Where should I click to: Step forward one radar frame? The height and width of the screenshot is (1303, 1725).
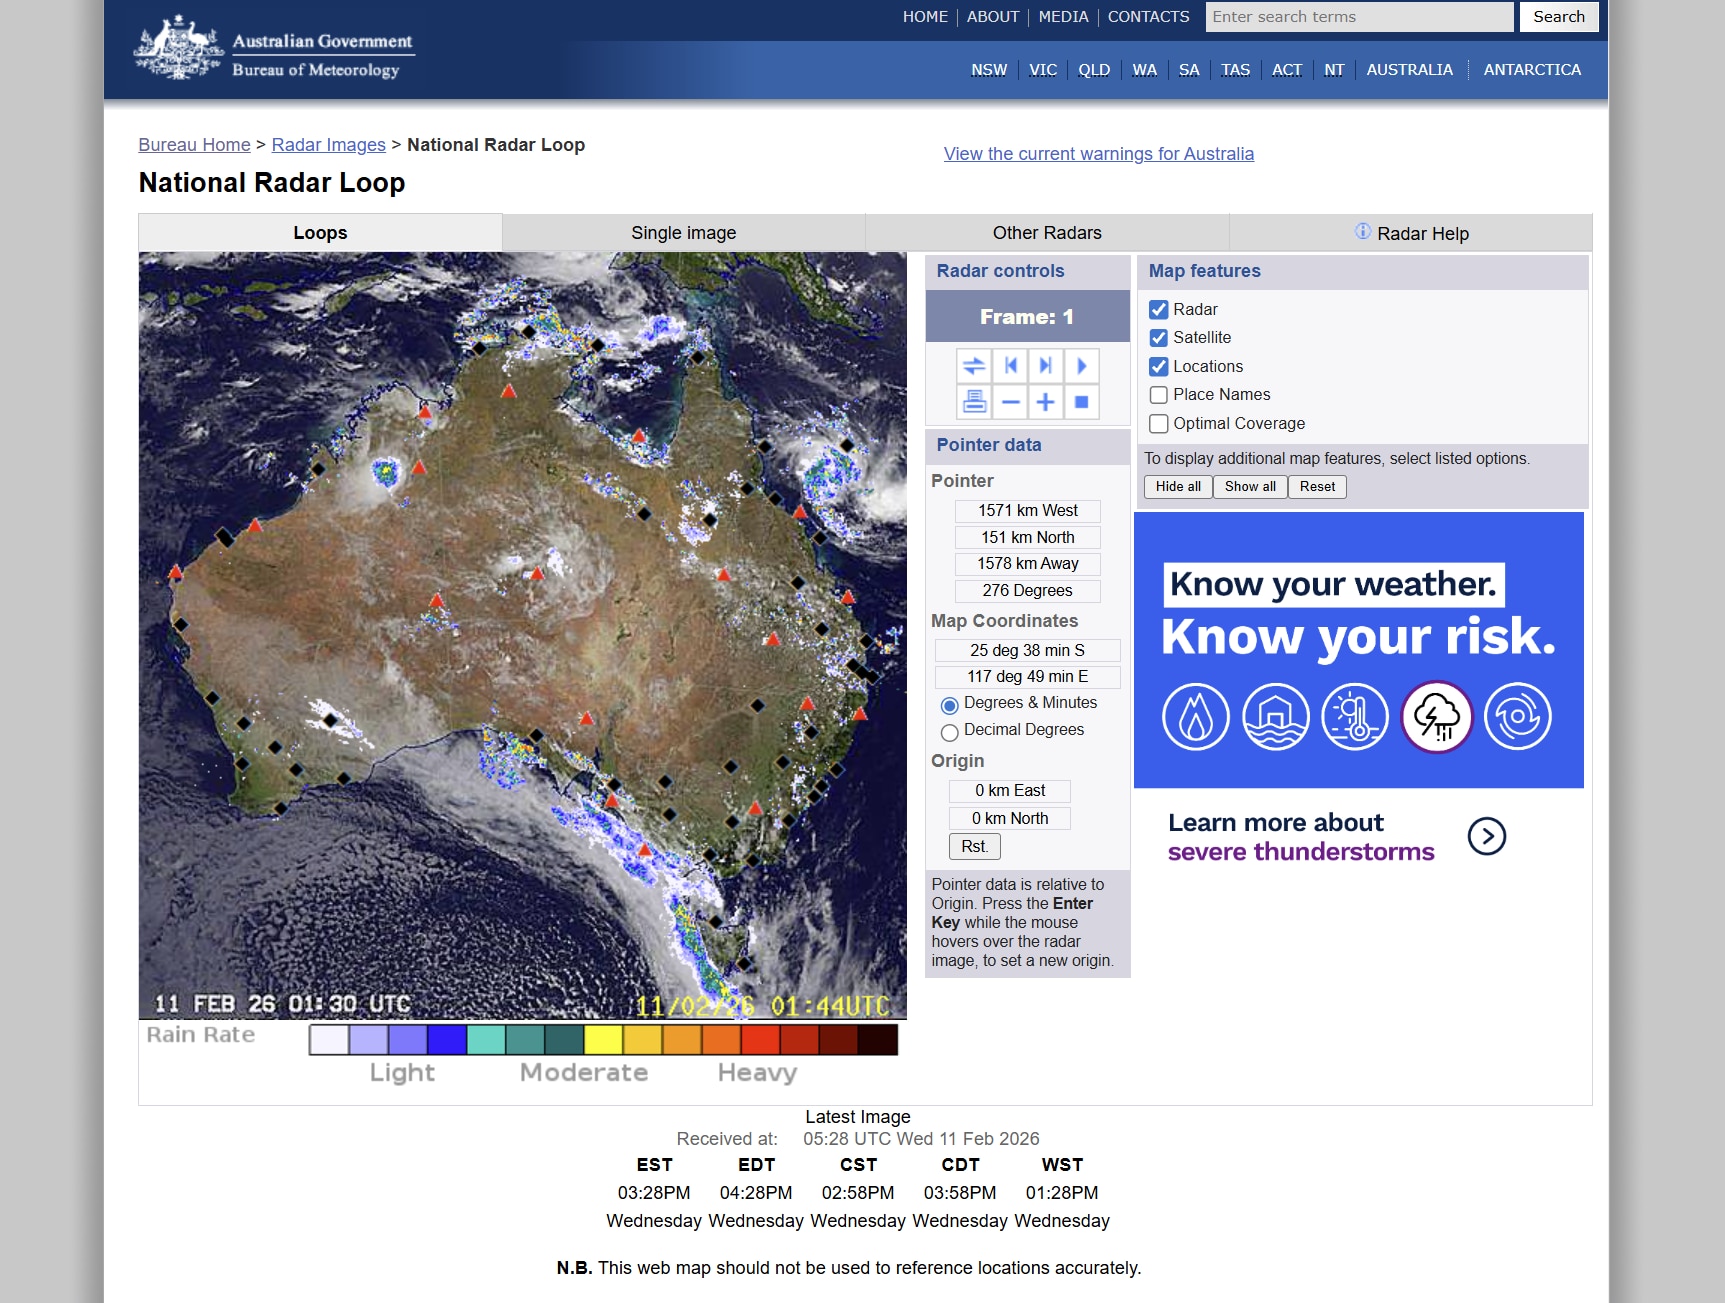point(1045,366)
